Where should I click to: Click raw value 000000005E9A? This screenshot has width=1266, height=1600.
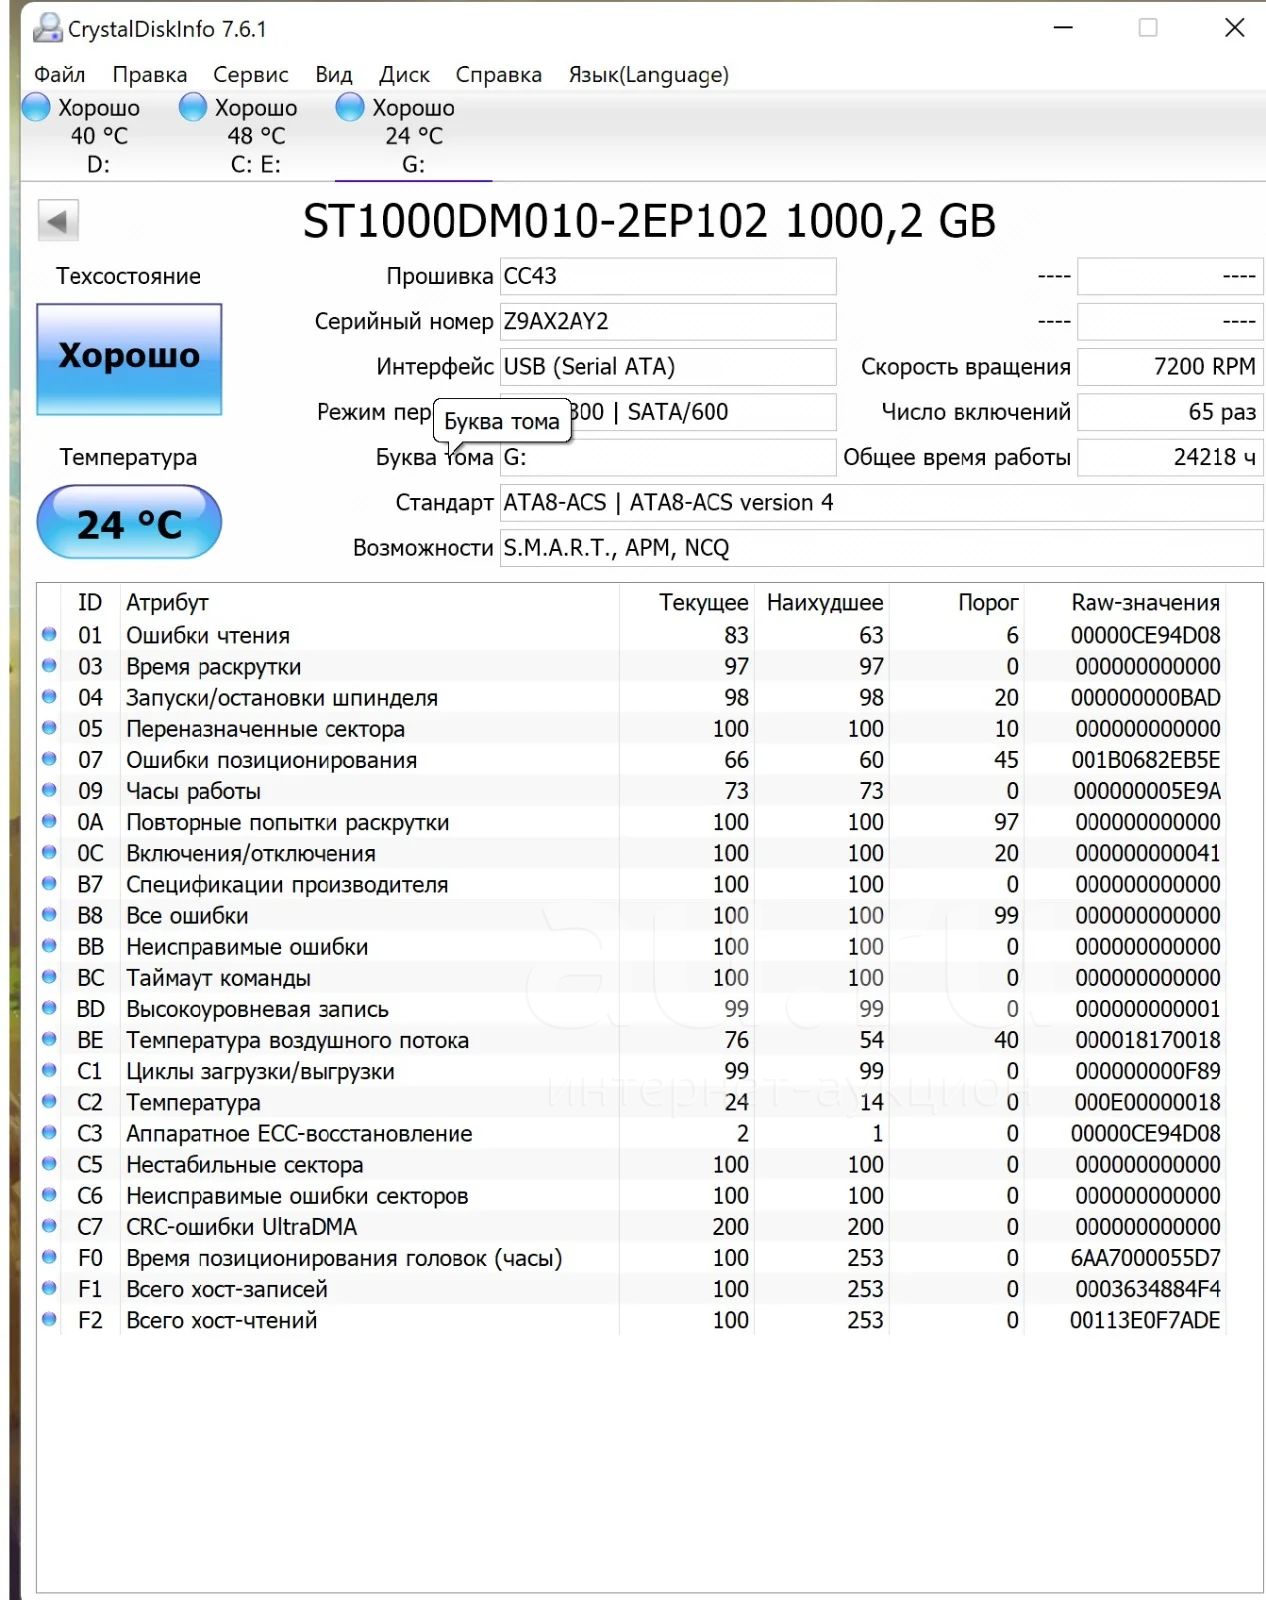[x=1147, y=791]
